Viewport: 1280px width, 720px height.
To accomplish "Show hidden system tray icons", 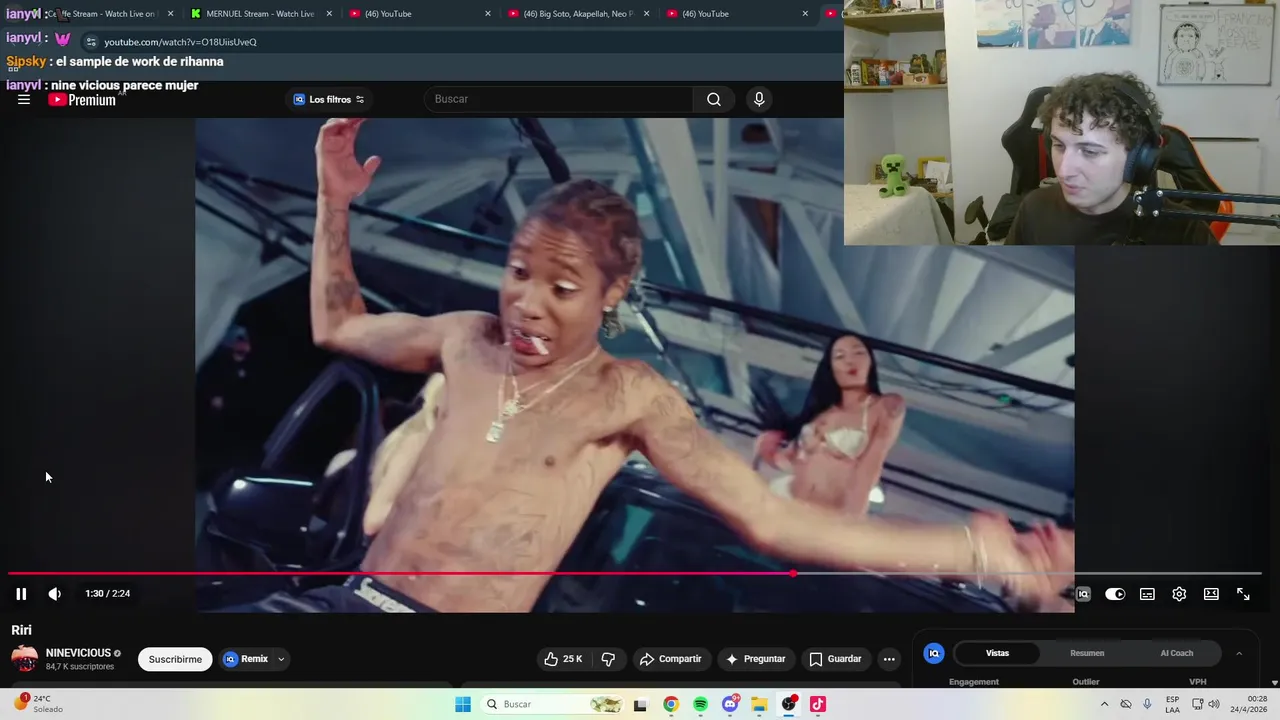I will tap(1104, 704).
